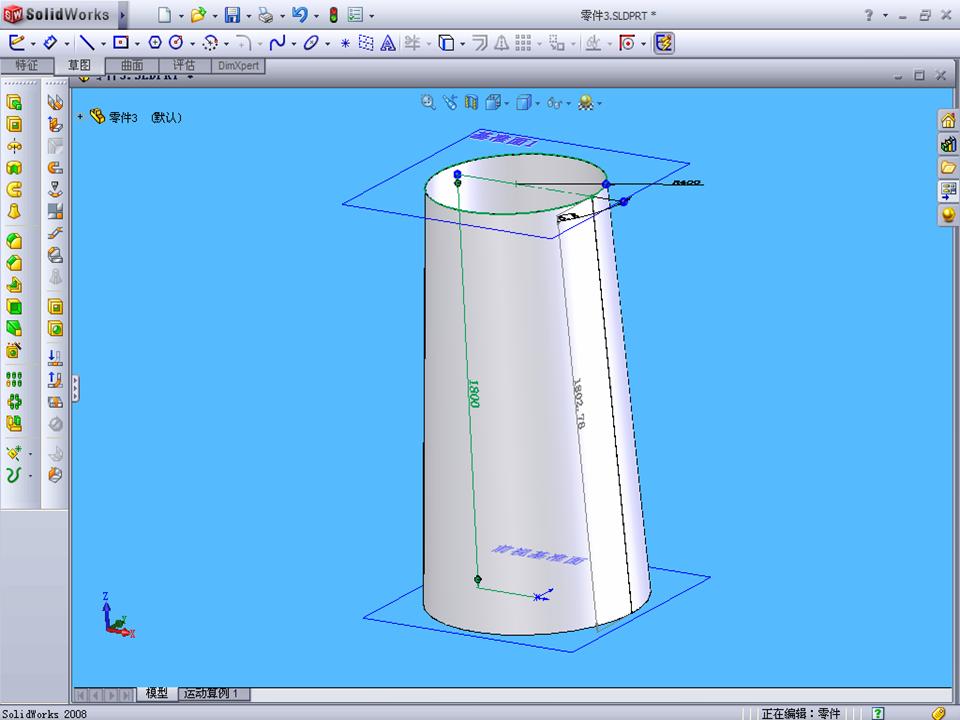Switch to the 特征 tab
Viewport: 960px width, 720px height.
coord(26,65)
